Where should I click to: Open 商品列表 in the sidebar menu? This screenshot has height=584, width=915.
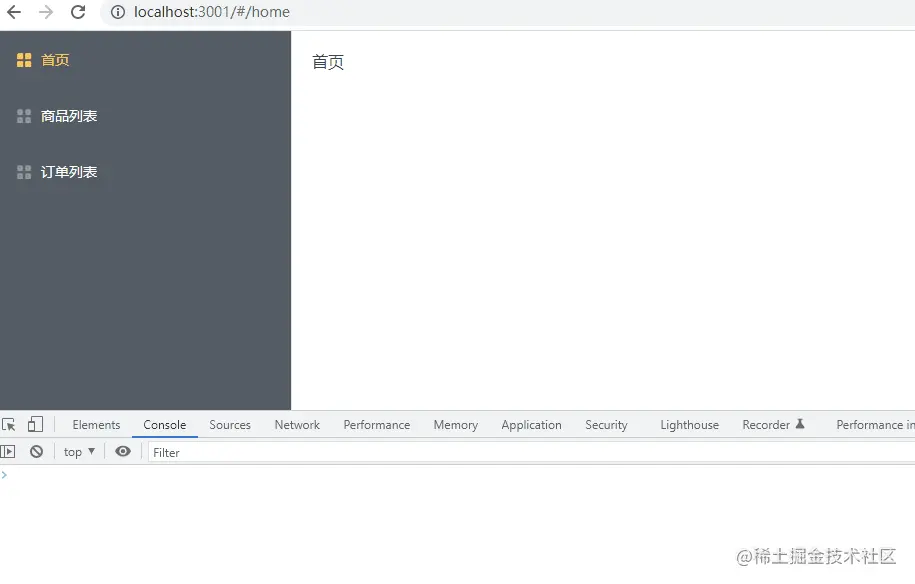69,116
